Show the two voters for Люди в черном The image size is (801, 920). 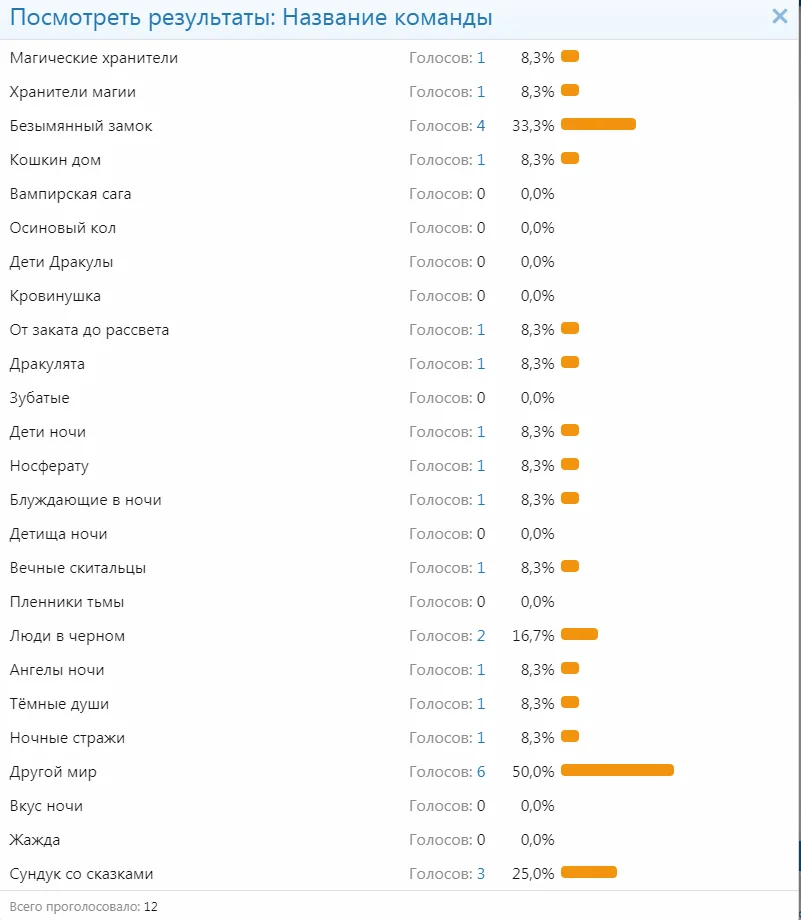click(x=481, y=636)
